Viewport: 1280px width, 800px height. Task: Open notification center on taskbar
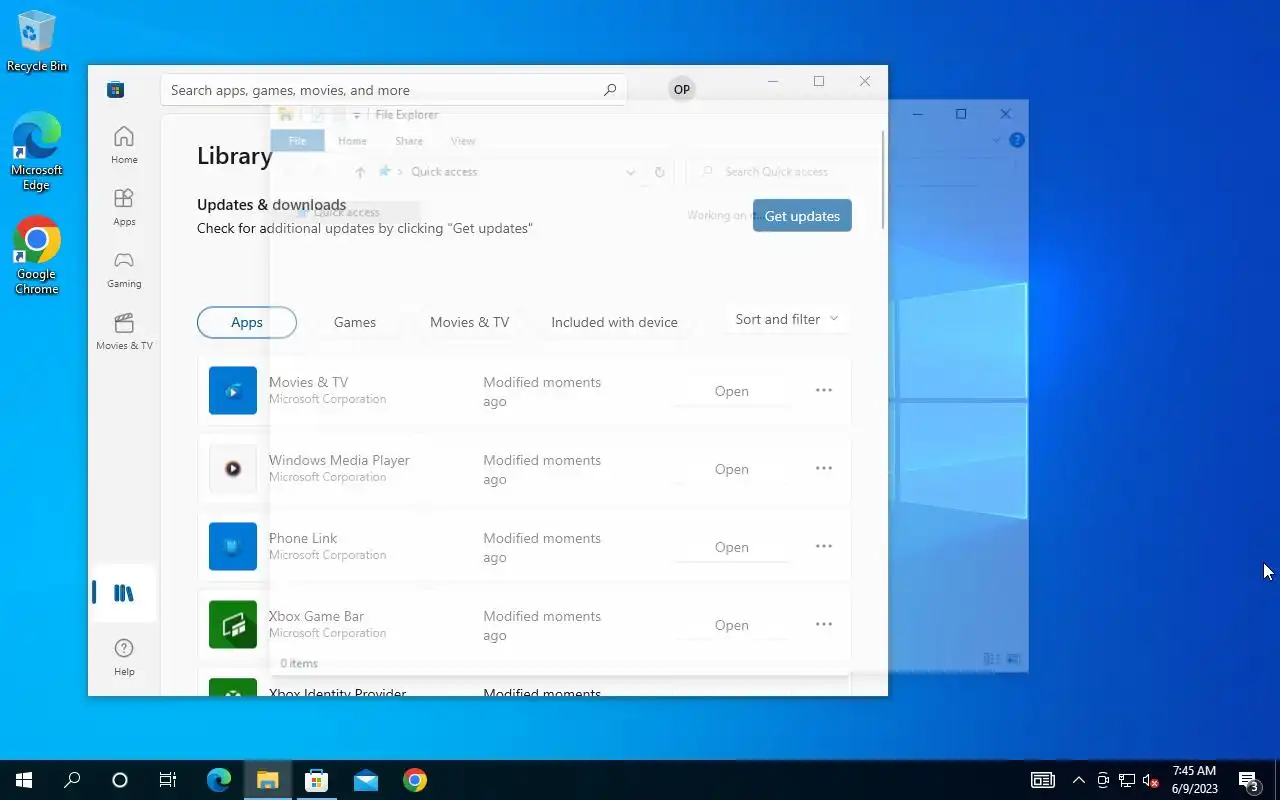click(x=1248, y=780)
